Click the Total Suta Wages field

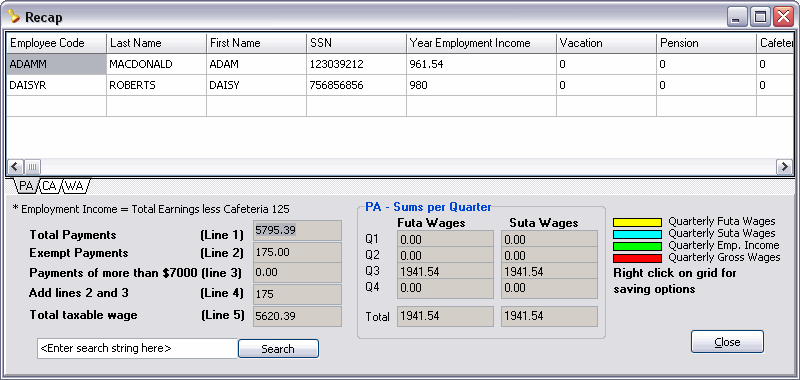point(549,316)
